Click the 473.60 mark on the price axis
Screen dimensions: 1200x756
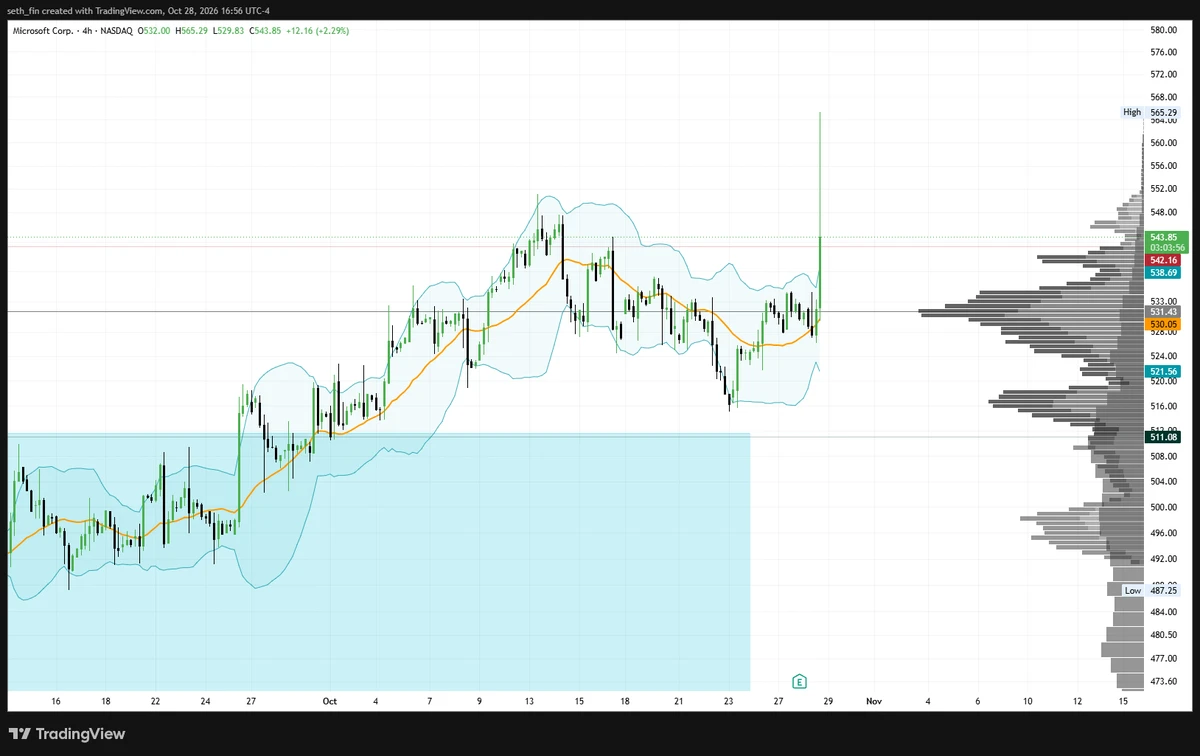[1163, 681]
